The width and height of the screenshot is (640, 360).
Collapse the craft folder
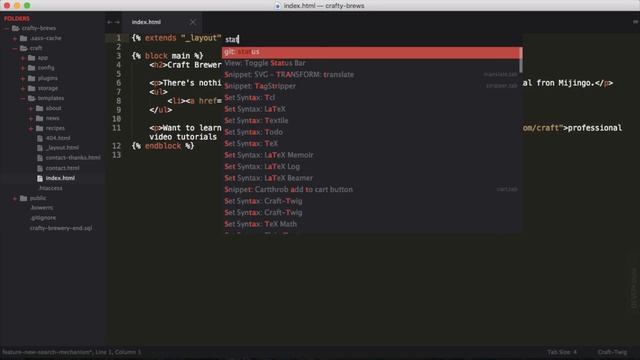(15, 48)
